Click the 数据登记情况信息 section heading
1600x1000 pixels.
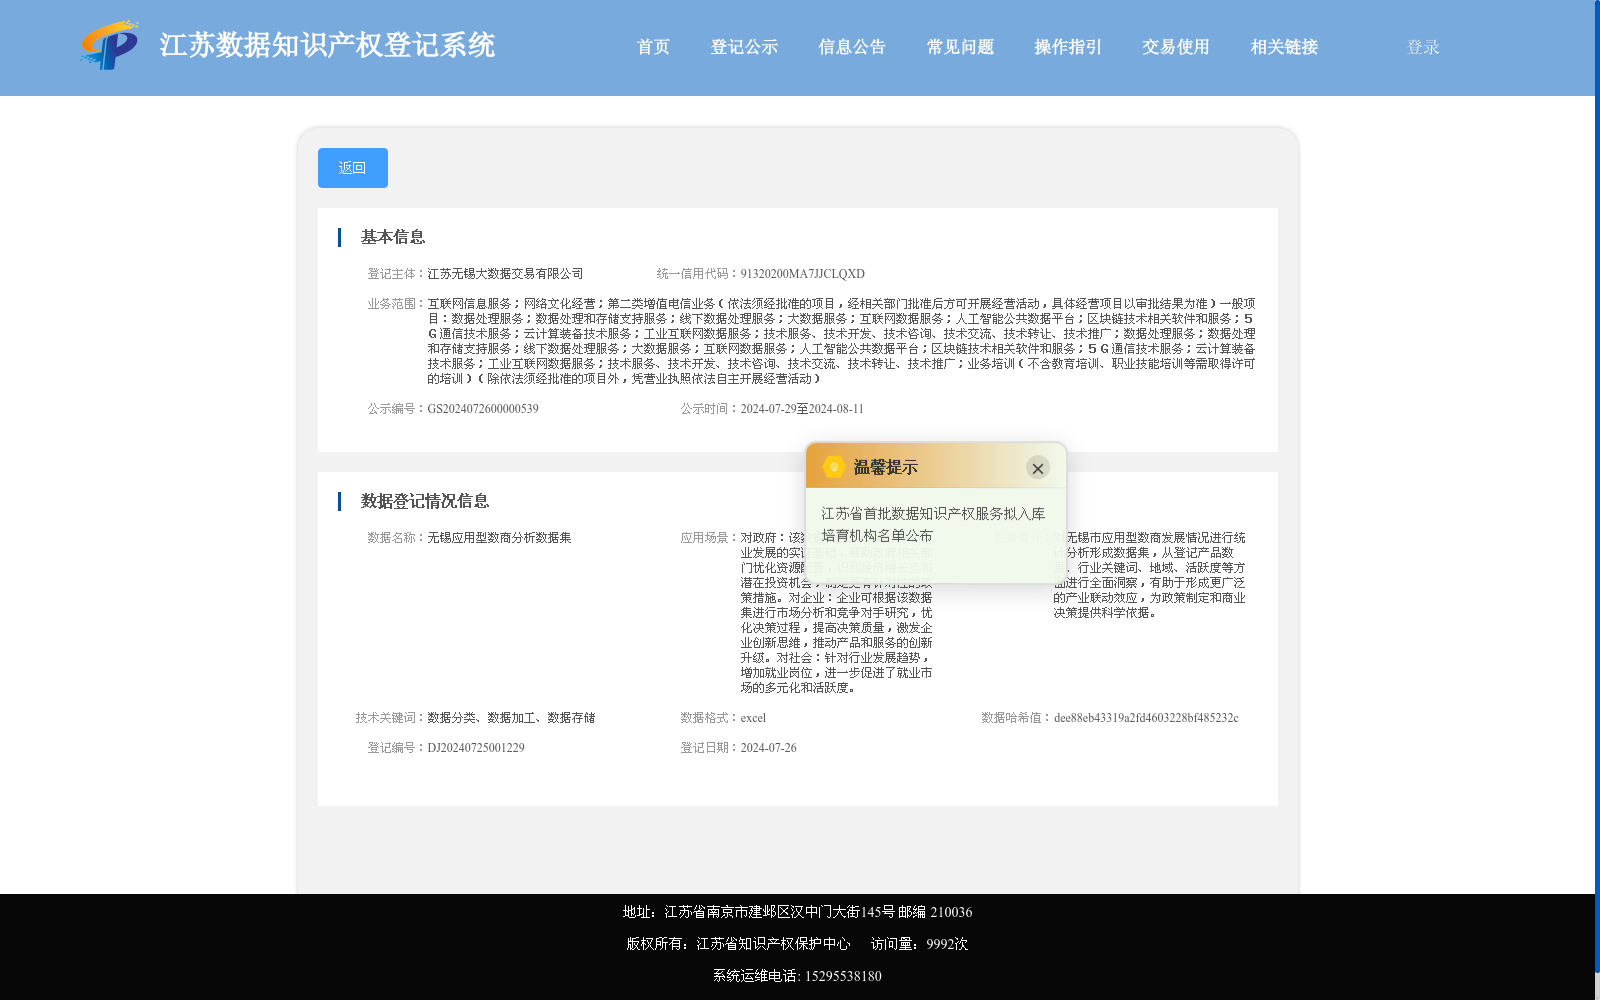[x=425, y=501]
